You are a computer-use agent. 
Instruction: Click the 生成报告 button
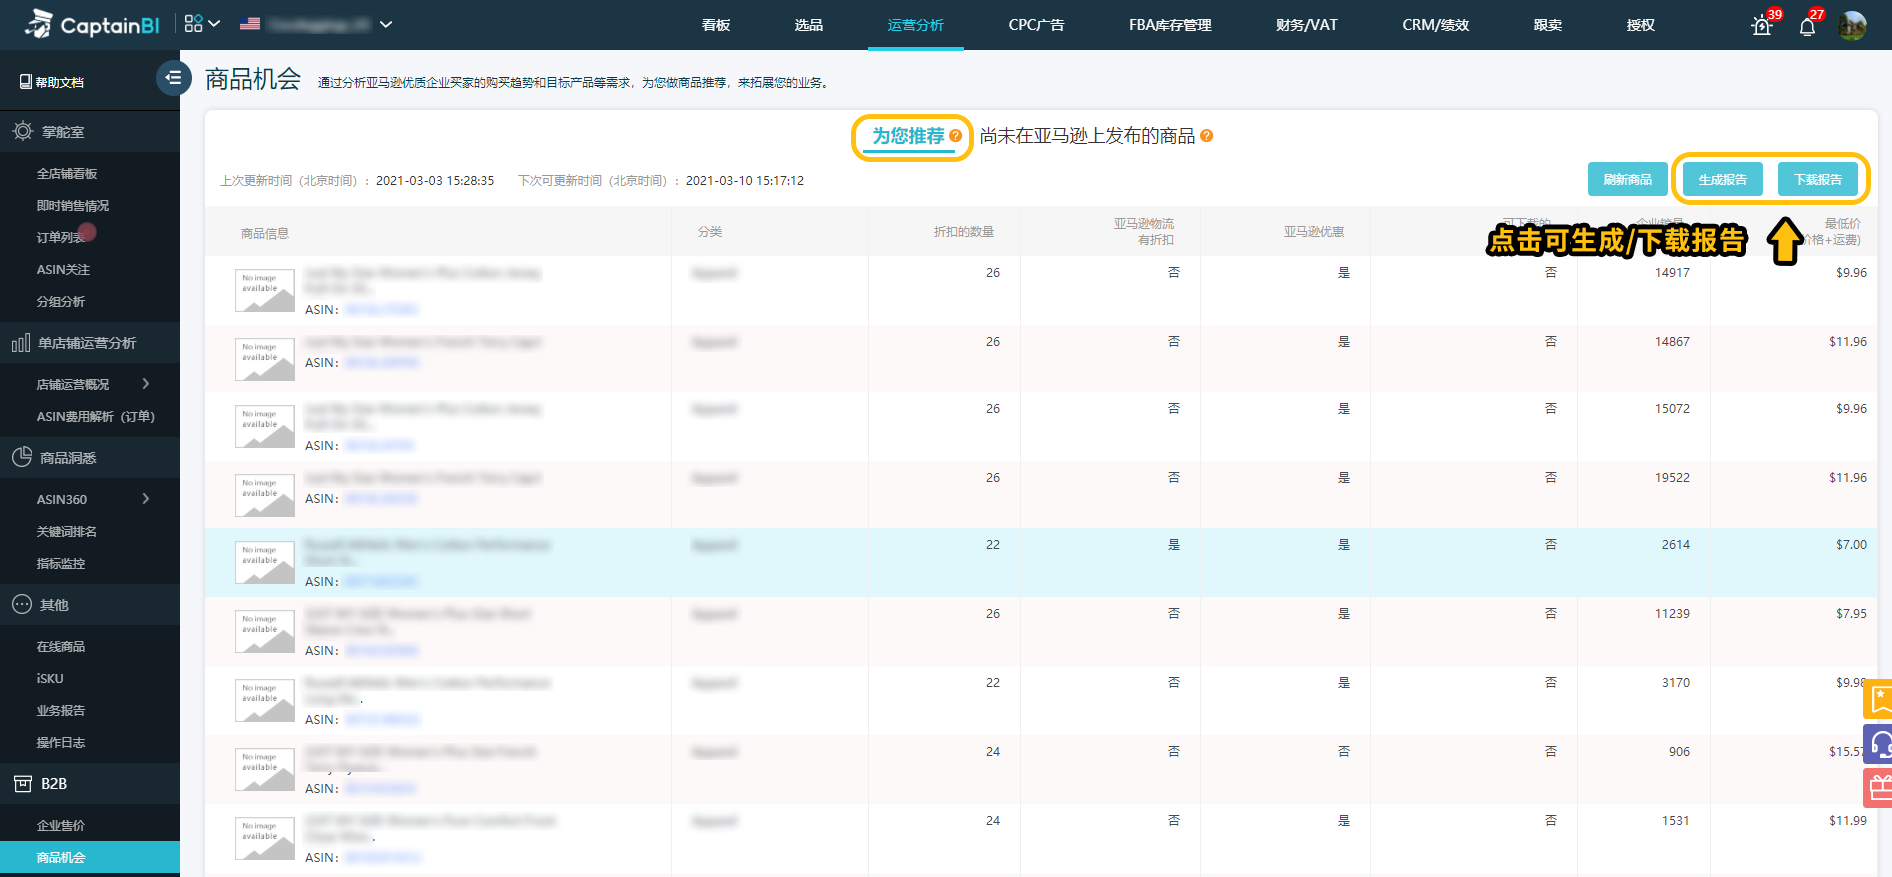tap(1723, 179)
